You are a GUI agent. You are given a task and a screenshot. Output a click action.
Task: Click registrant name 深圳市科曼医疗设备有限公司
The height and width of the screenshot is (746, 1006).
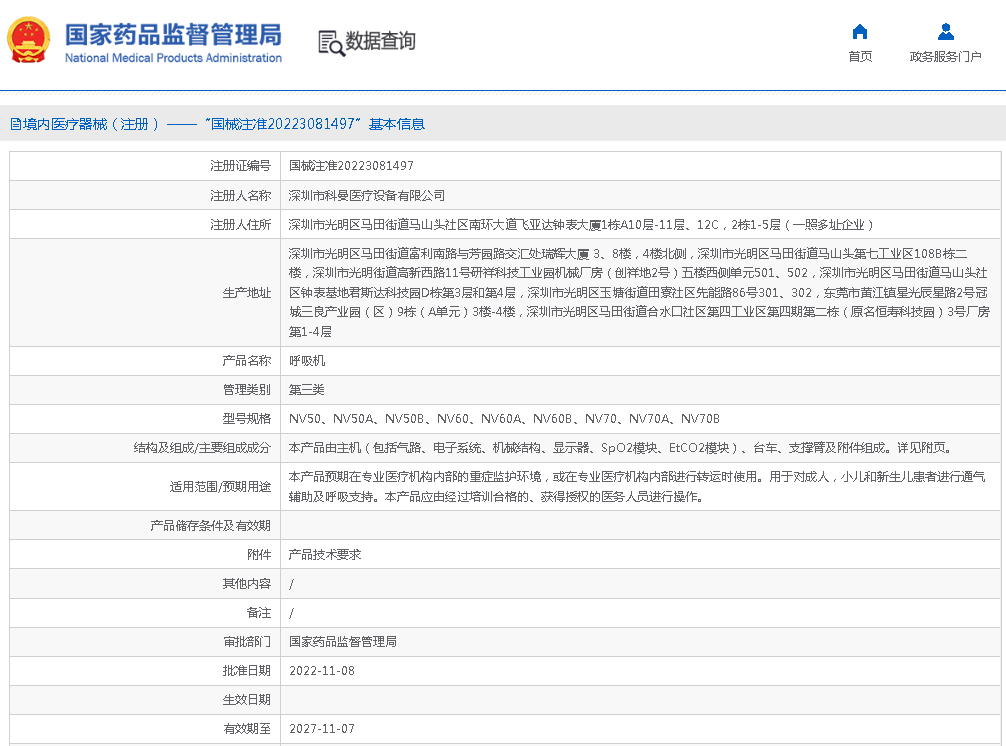tap(367, 195)
